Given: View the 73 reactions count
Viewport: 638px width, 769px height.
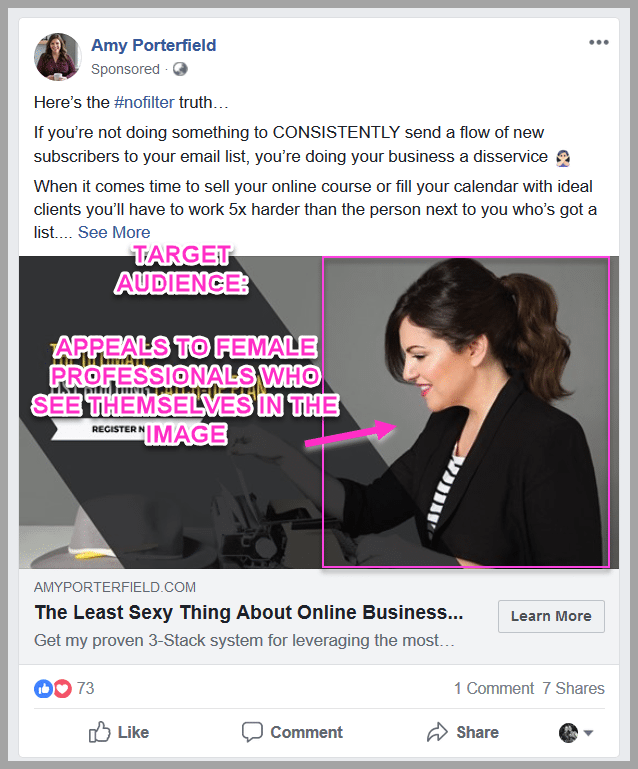Looking at the screenshot, I should pyautogui.click(x=85, y=688).
